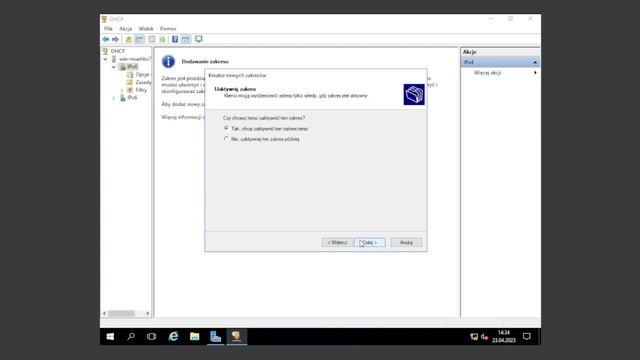This screenshot has width=640, height=360.
Task: Open the Widok menu
Action: coord(146,29)
